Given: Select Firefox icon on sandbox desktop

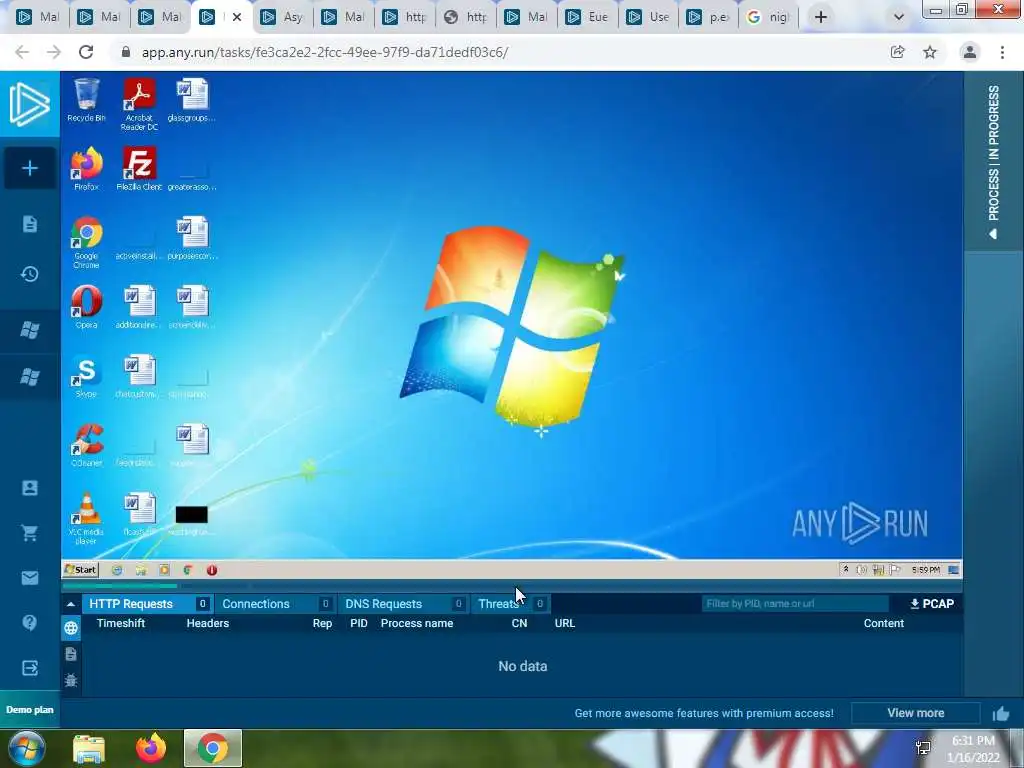Looking at the screenshot, I should (x=86, y=168).
